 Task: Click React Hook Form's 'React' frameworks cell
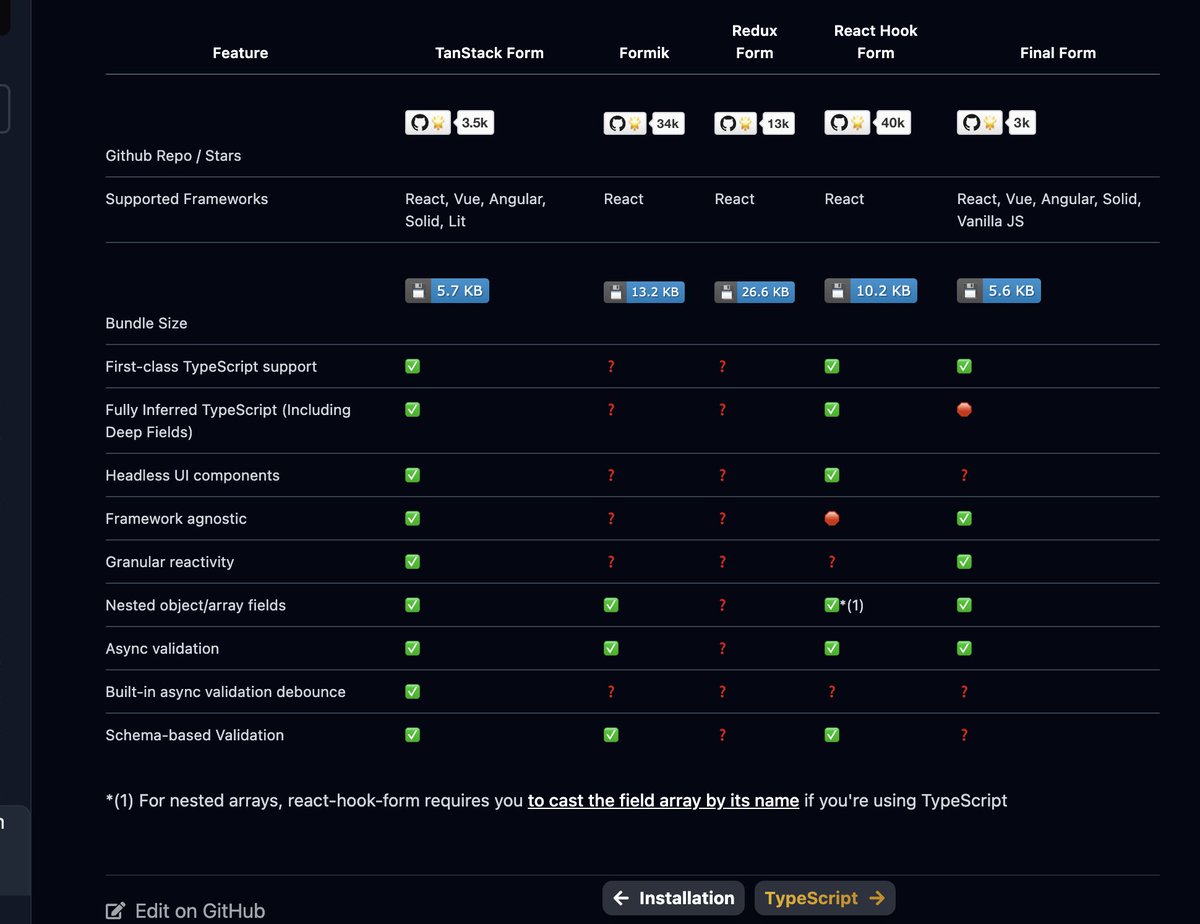pyautogui.click(x=845, y=199)
